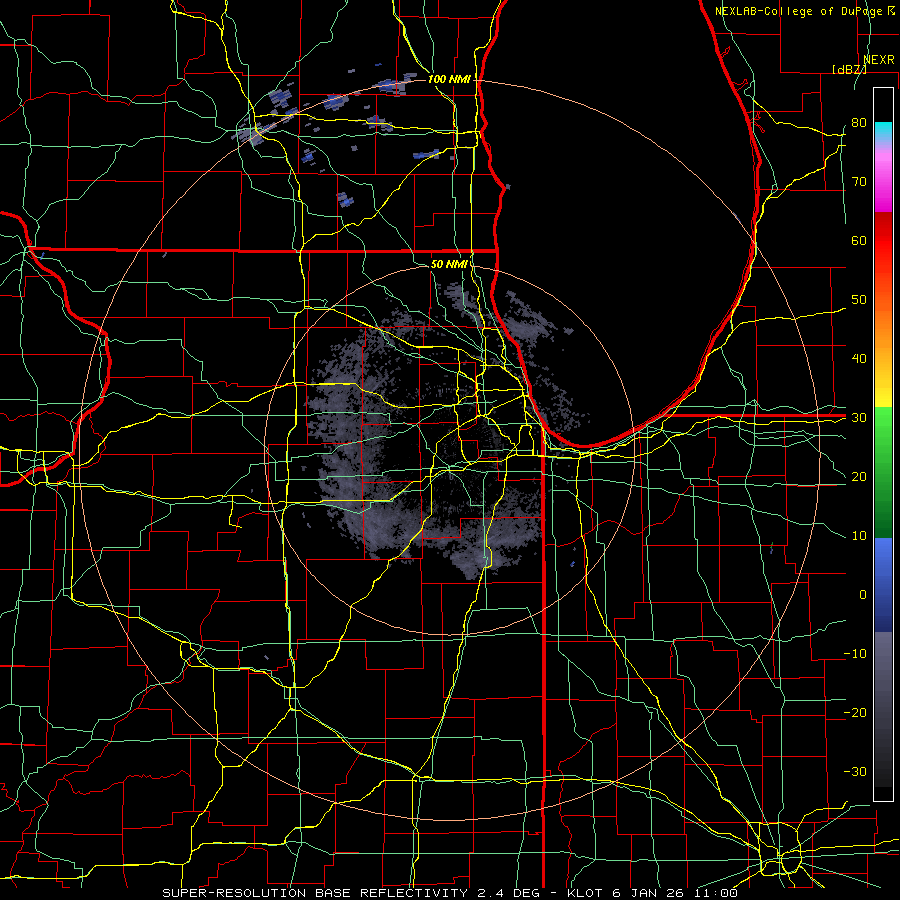Click the "40" value on the dBZ scale
Screen dimensions: 900x900
click(x=859, y=359)
